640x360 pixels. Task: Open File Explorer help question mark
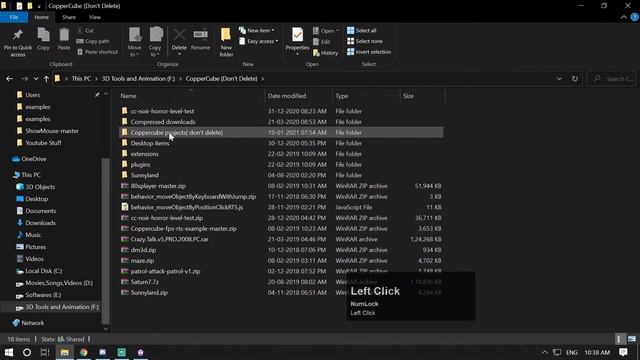tap(635, 17)
